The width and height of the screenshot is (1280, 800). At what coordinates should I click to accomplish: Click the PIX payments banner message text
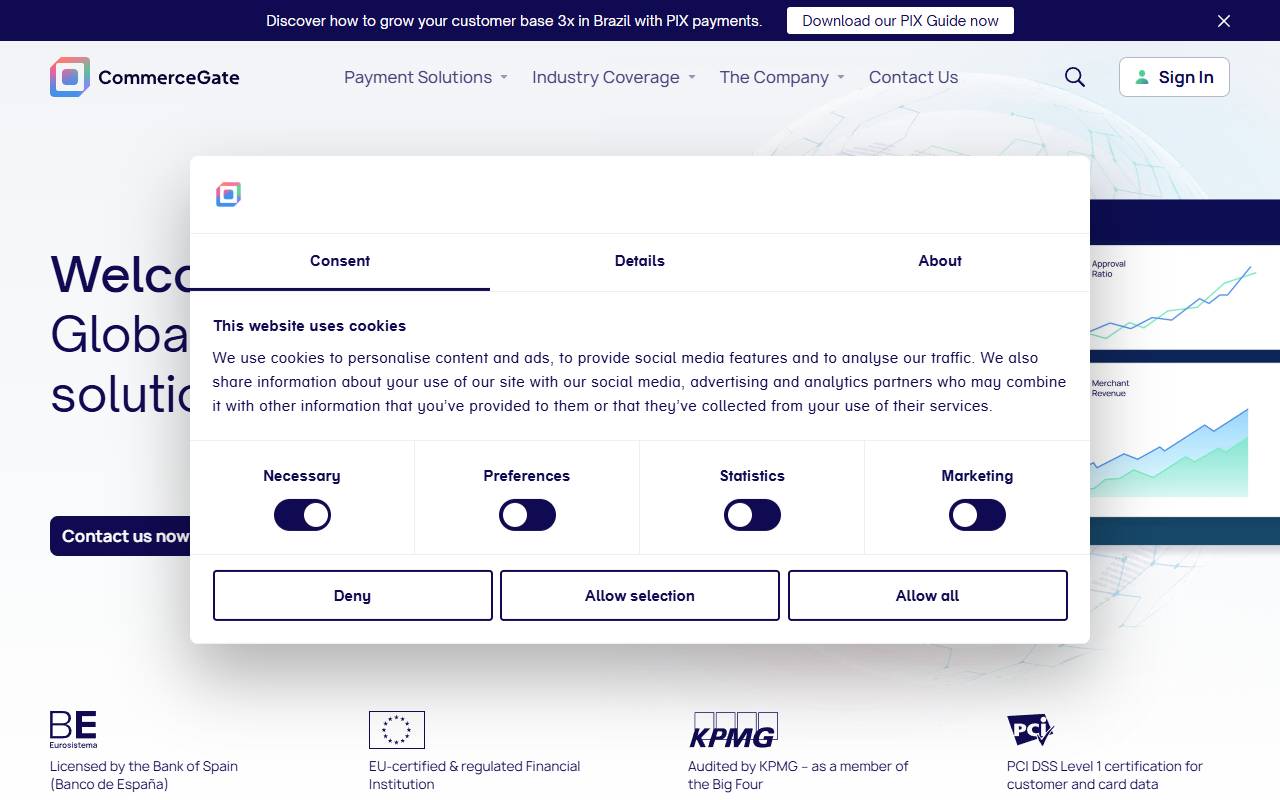coord(514,21)
